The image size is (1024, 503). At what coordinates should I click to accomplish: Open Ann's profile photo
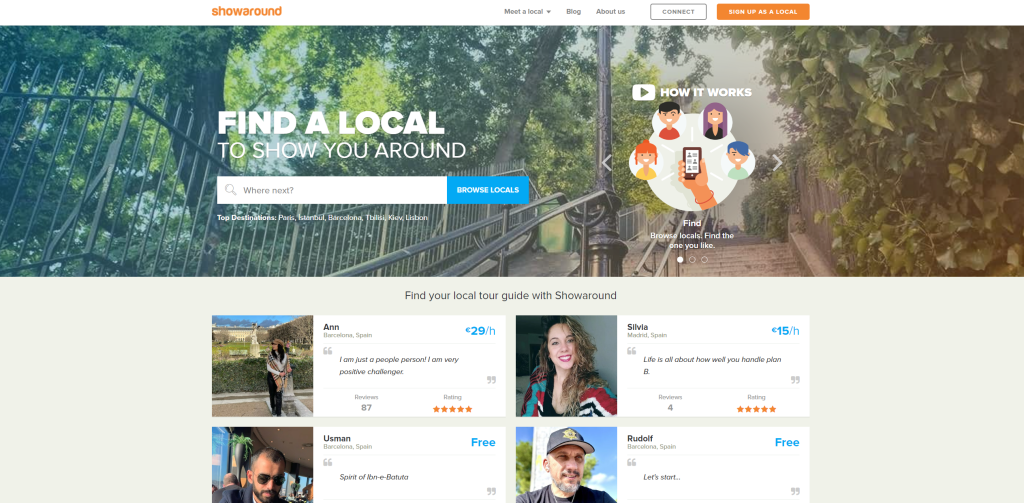263,366
